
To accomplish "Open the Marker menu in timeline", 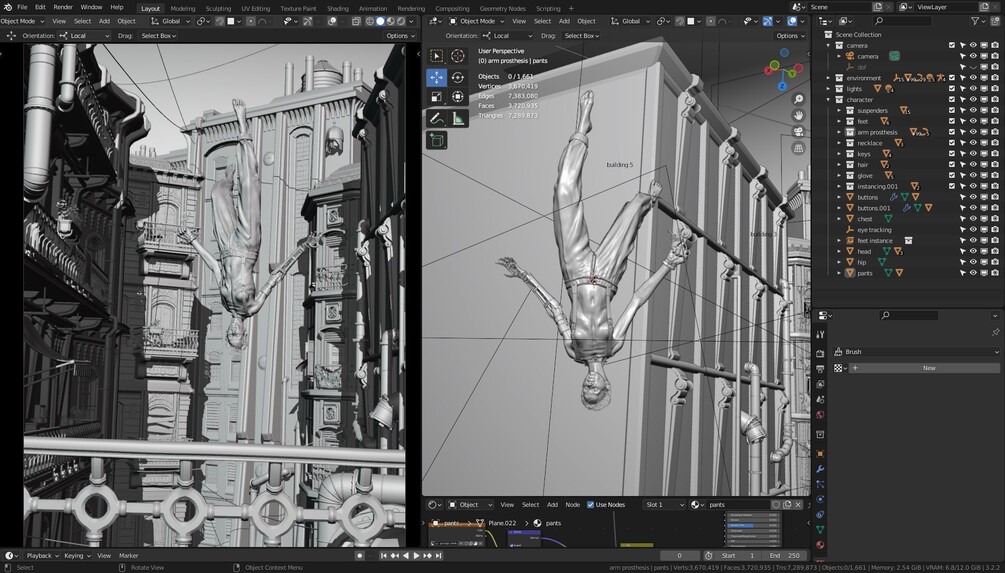I will (128, 556).
